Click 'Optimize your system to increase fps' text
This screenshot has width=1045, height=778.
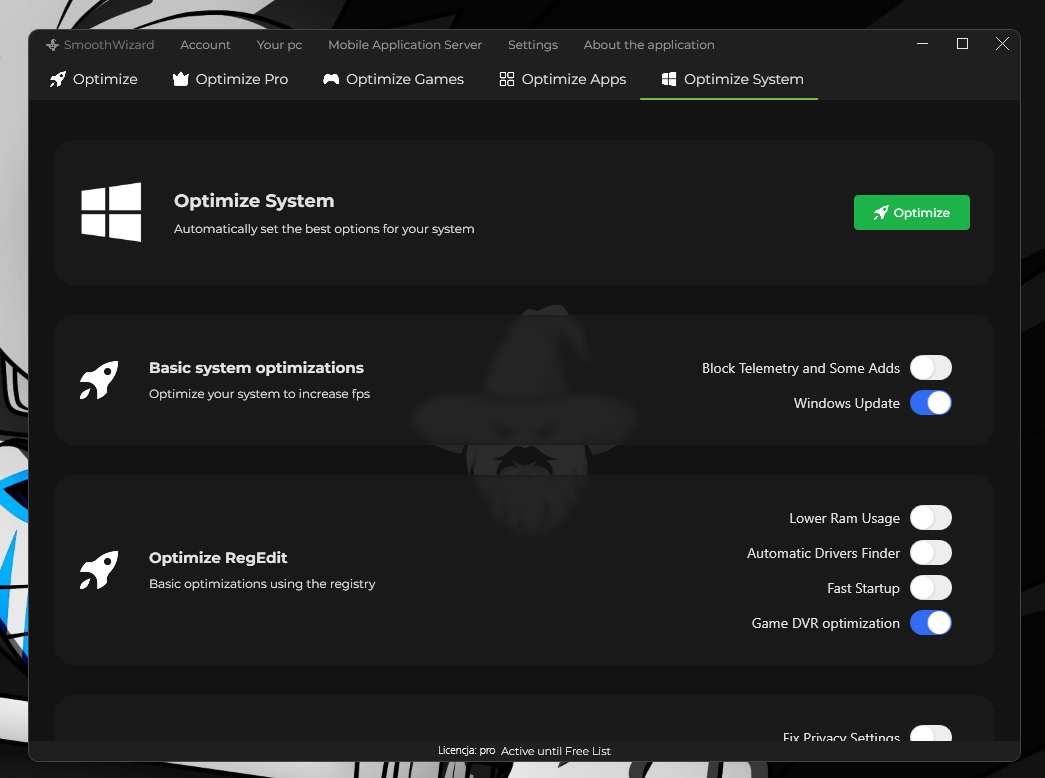click(x=259, y=394)
